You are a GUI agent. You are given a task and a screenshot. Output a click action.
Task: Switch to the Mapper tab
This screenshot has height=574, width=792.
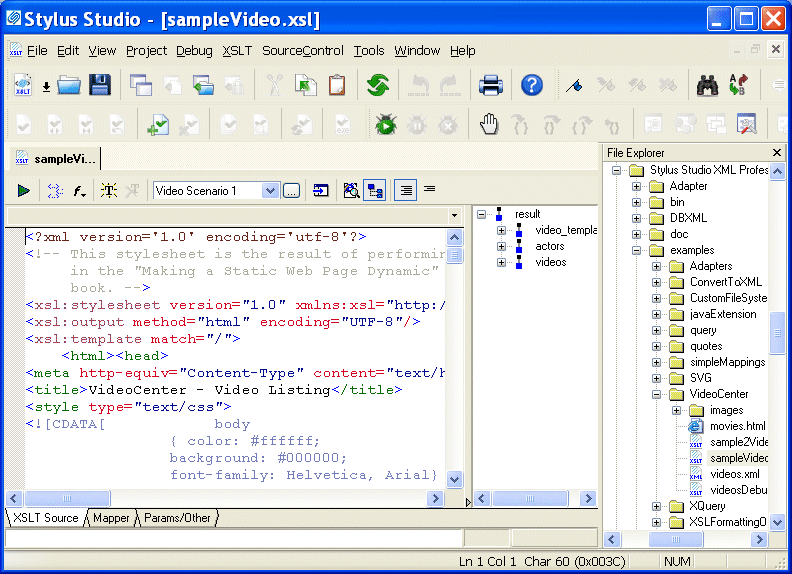pos(112,518)
